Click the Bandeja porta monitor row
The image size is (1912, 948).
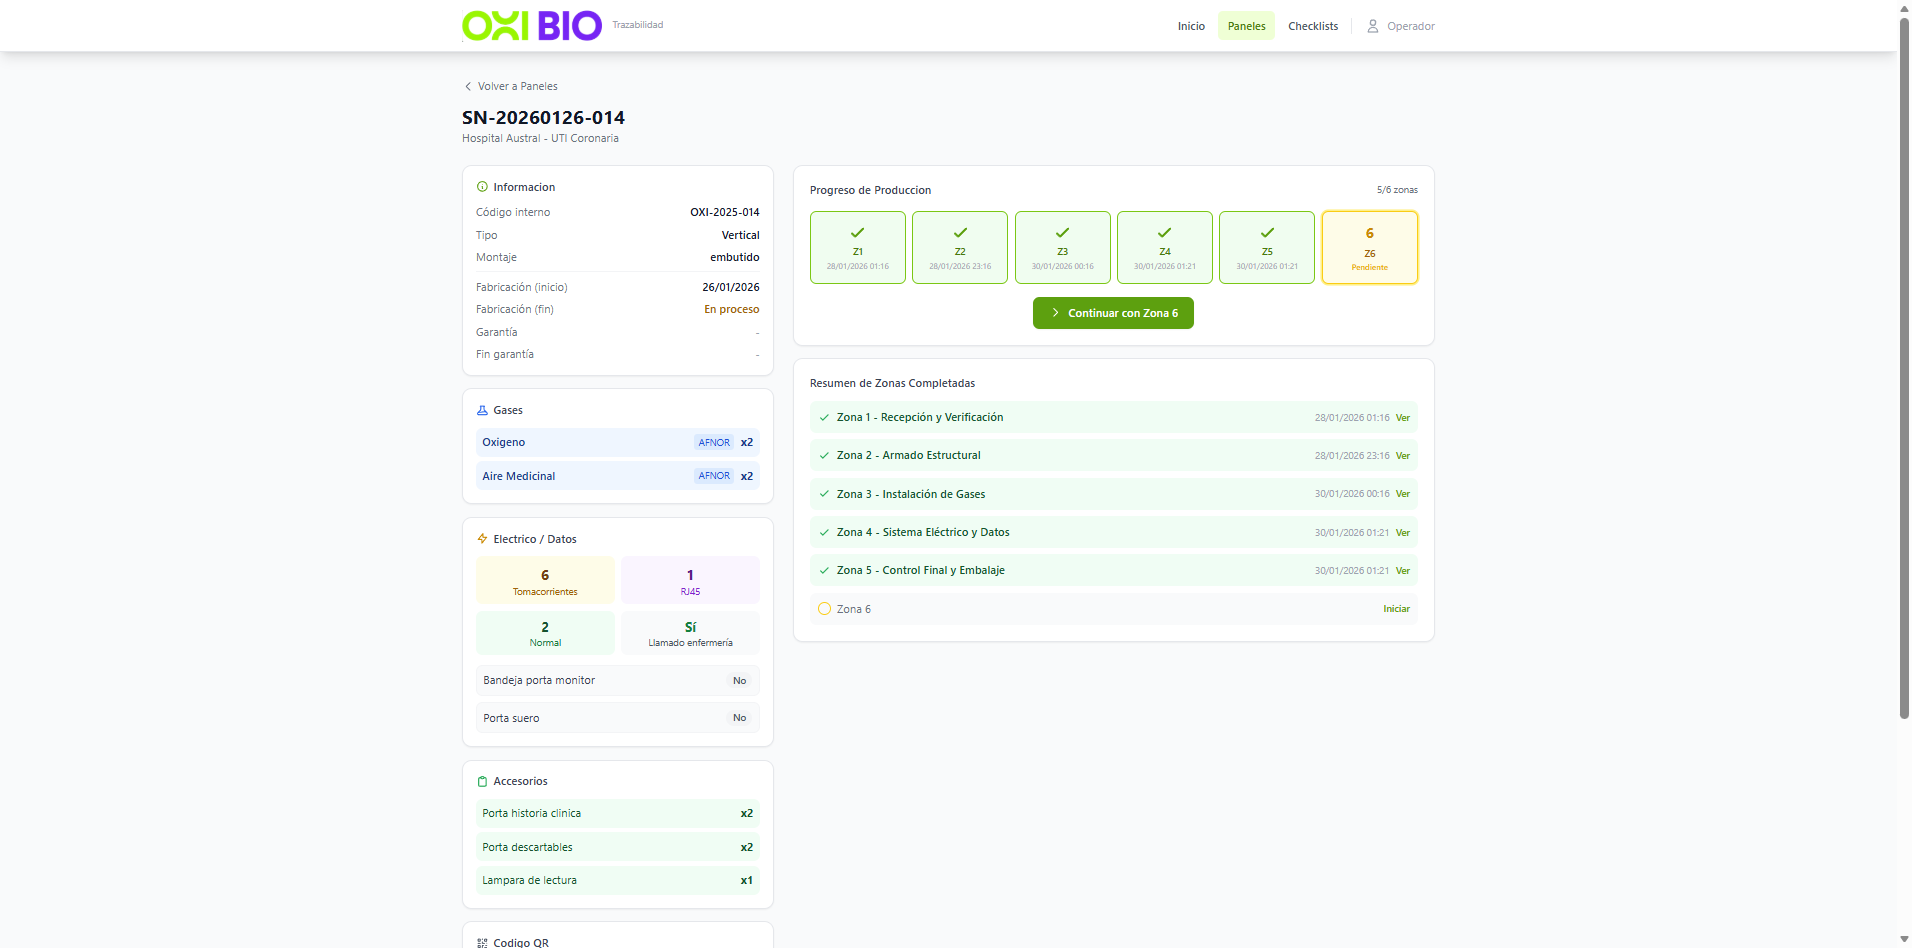pyautogui.click(x=618, y=680)
